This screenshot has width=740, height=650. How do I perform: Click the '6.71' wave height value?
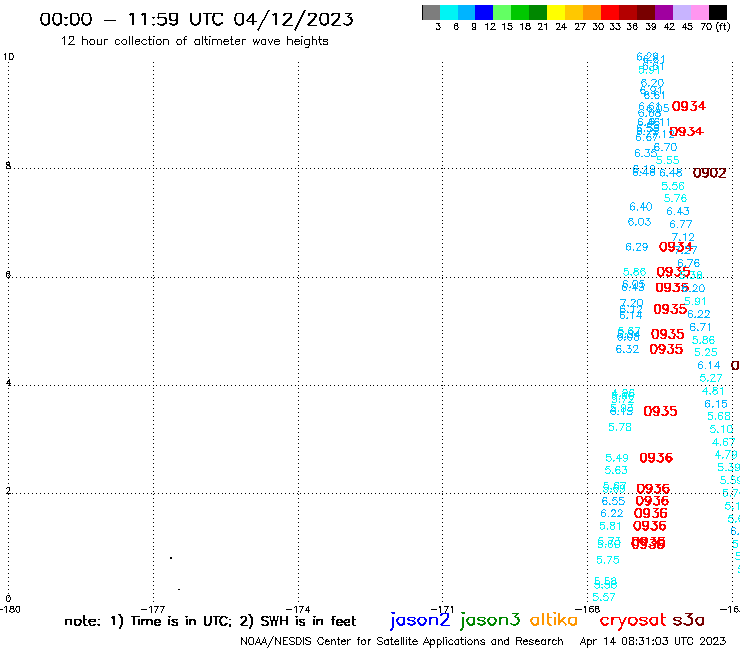pos(700,327)
